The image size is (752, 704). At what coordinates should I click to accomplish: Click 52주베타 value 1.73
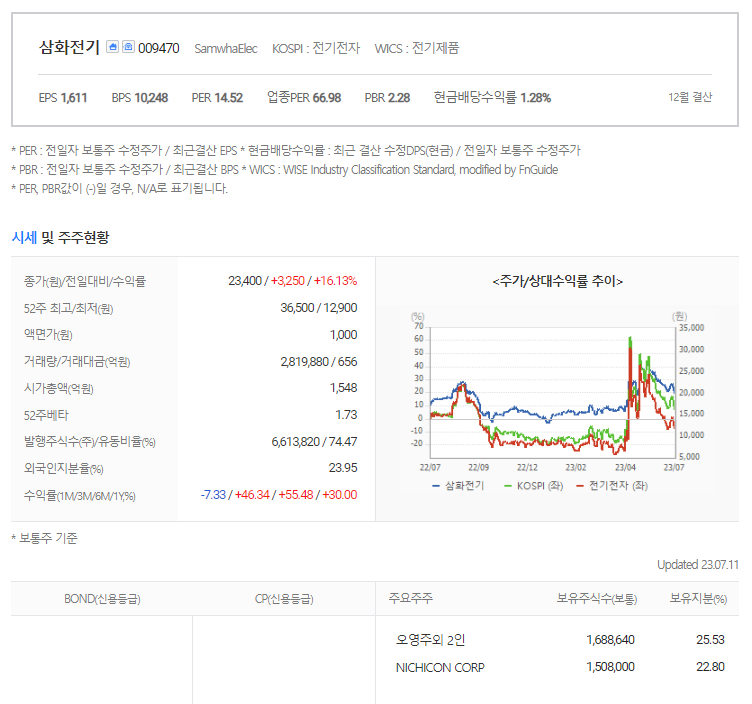click(346, 414)
